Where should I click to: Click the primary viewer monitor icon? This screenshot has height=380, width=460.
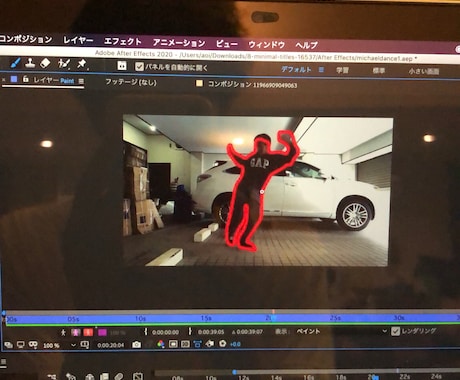[21, 345]
